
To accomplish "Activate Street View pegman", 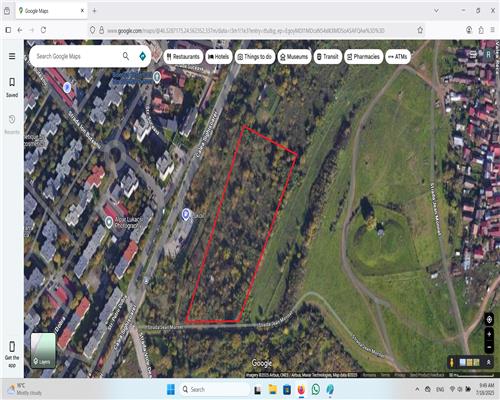I will tap(452, 362).
